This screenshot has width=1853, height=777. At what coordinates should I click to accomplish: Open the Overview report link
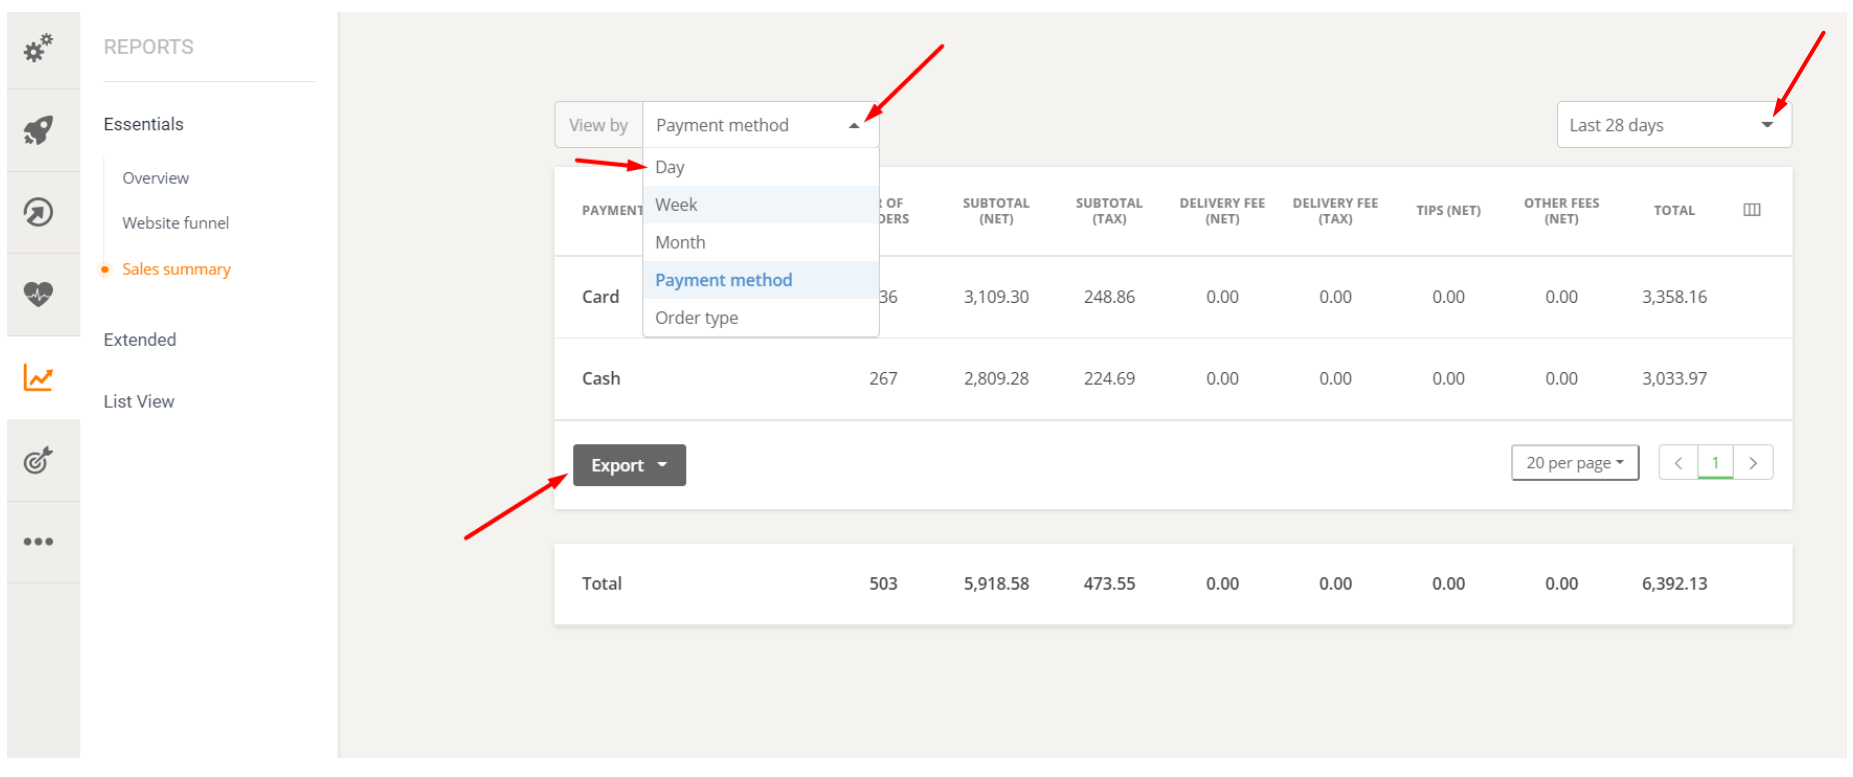click(x=155, y=178)
